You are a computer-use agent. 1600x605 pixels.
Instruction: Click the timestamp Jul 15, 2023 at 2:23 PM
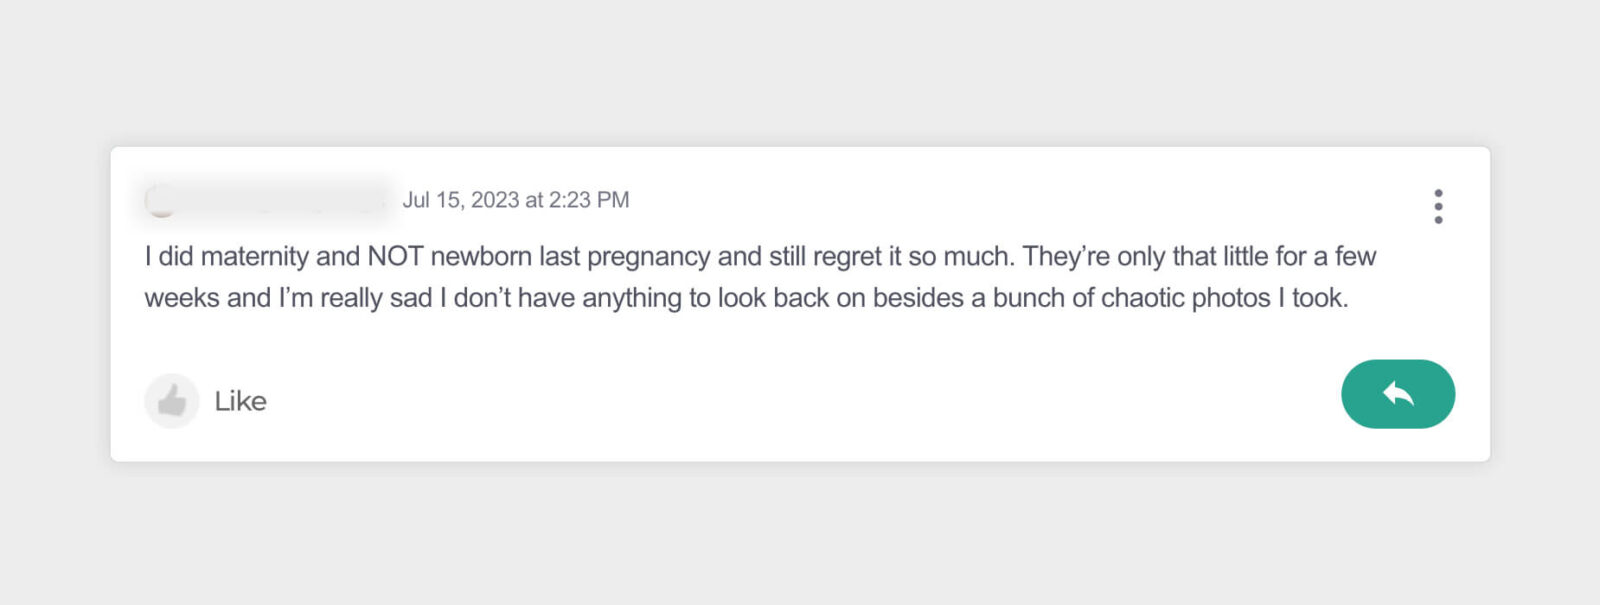516,199
